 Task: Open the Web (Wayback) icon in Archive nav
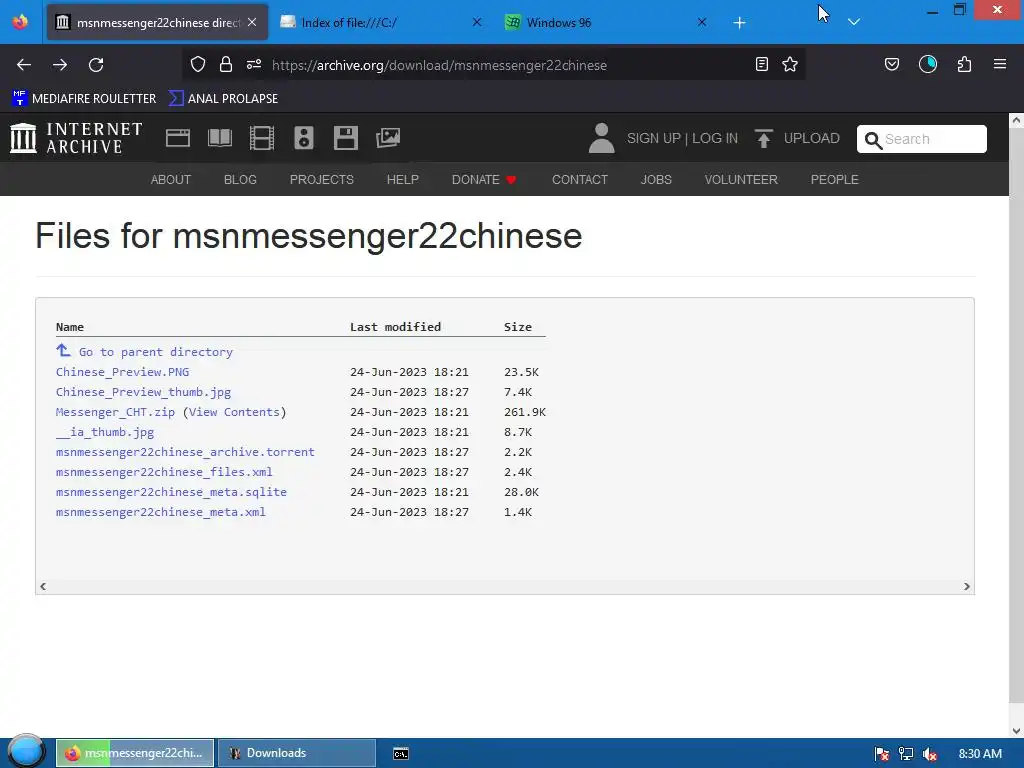tap(178, 138)
